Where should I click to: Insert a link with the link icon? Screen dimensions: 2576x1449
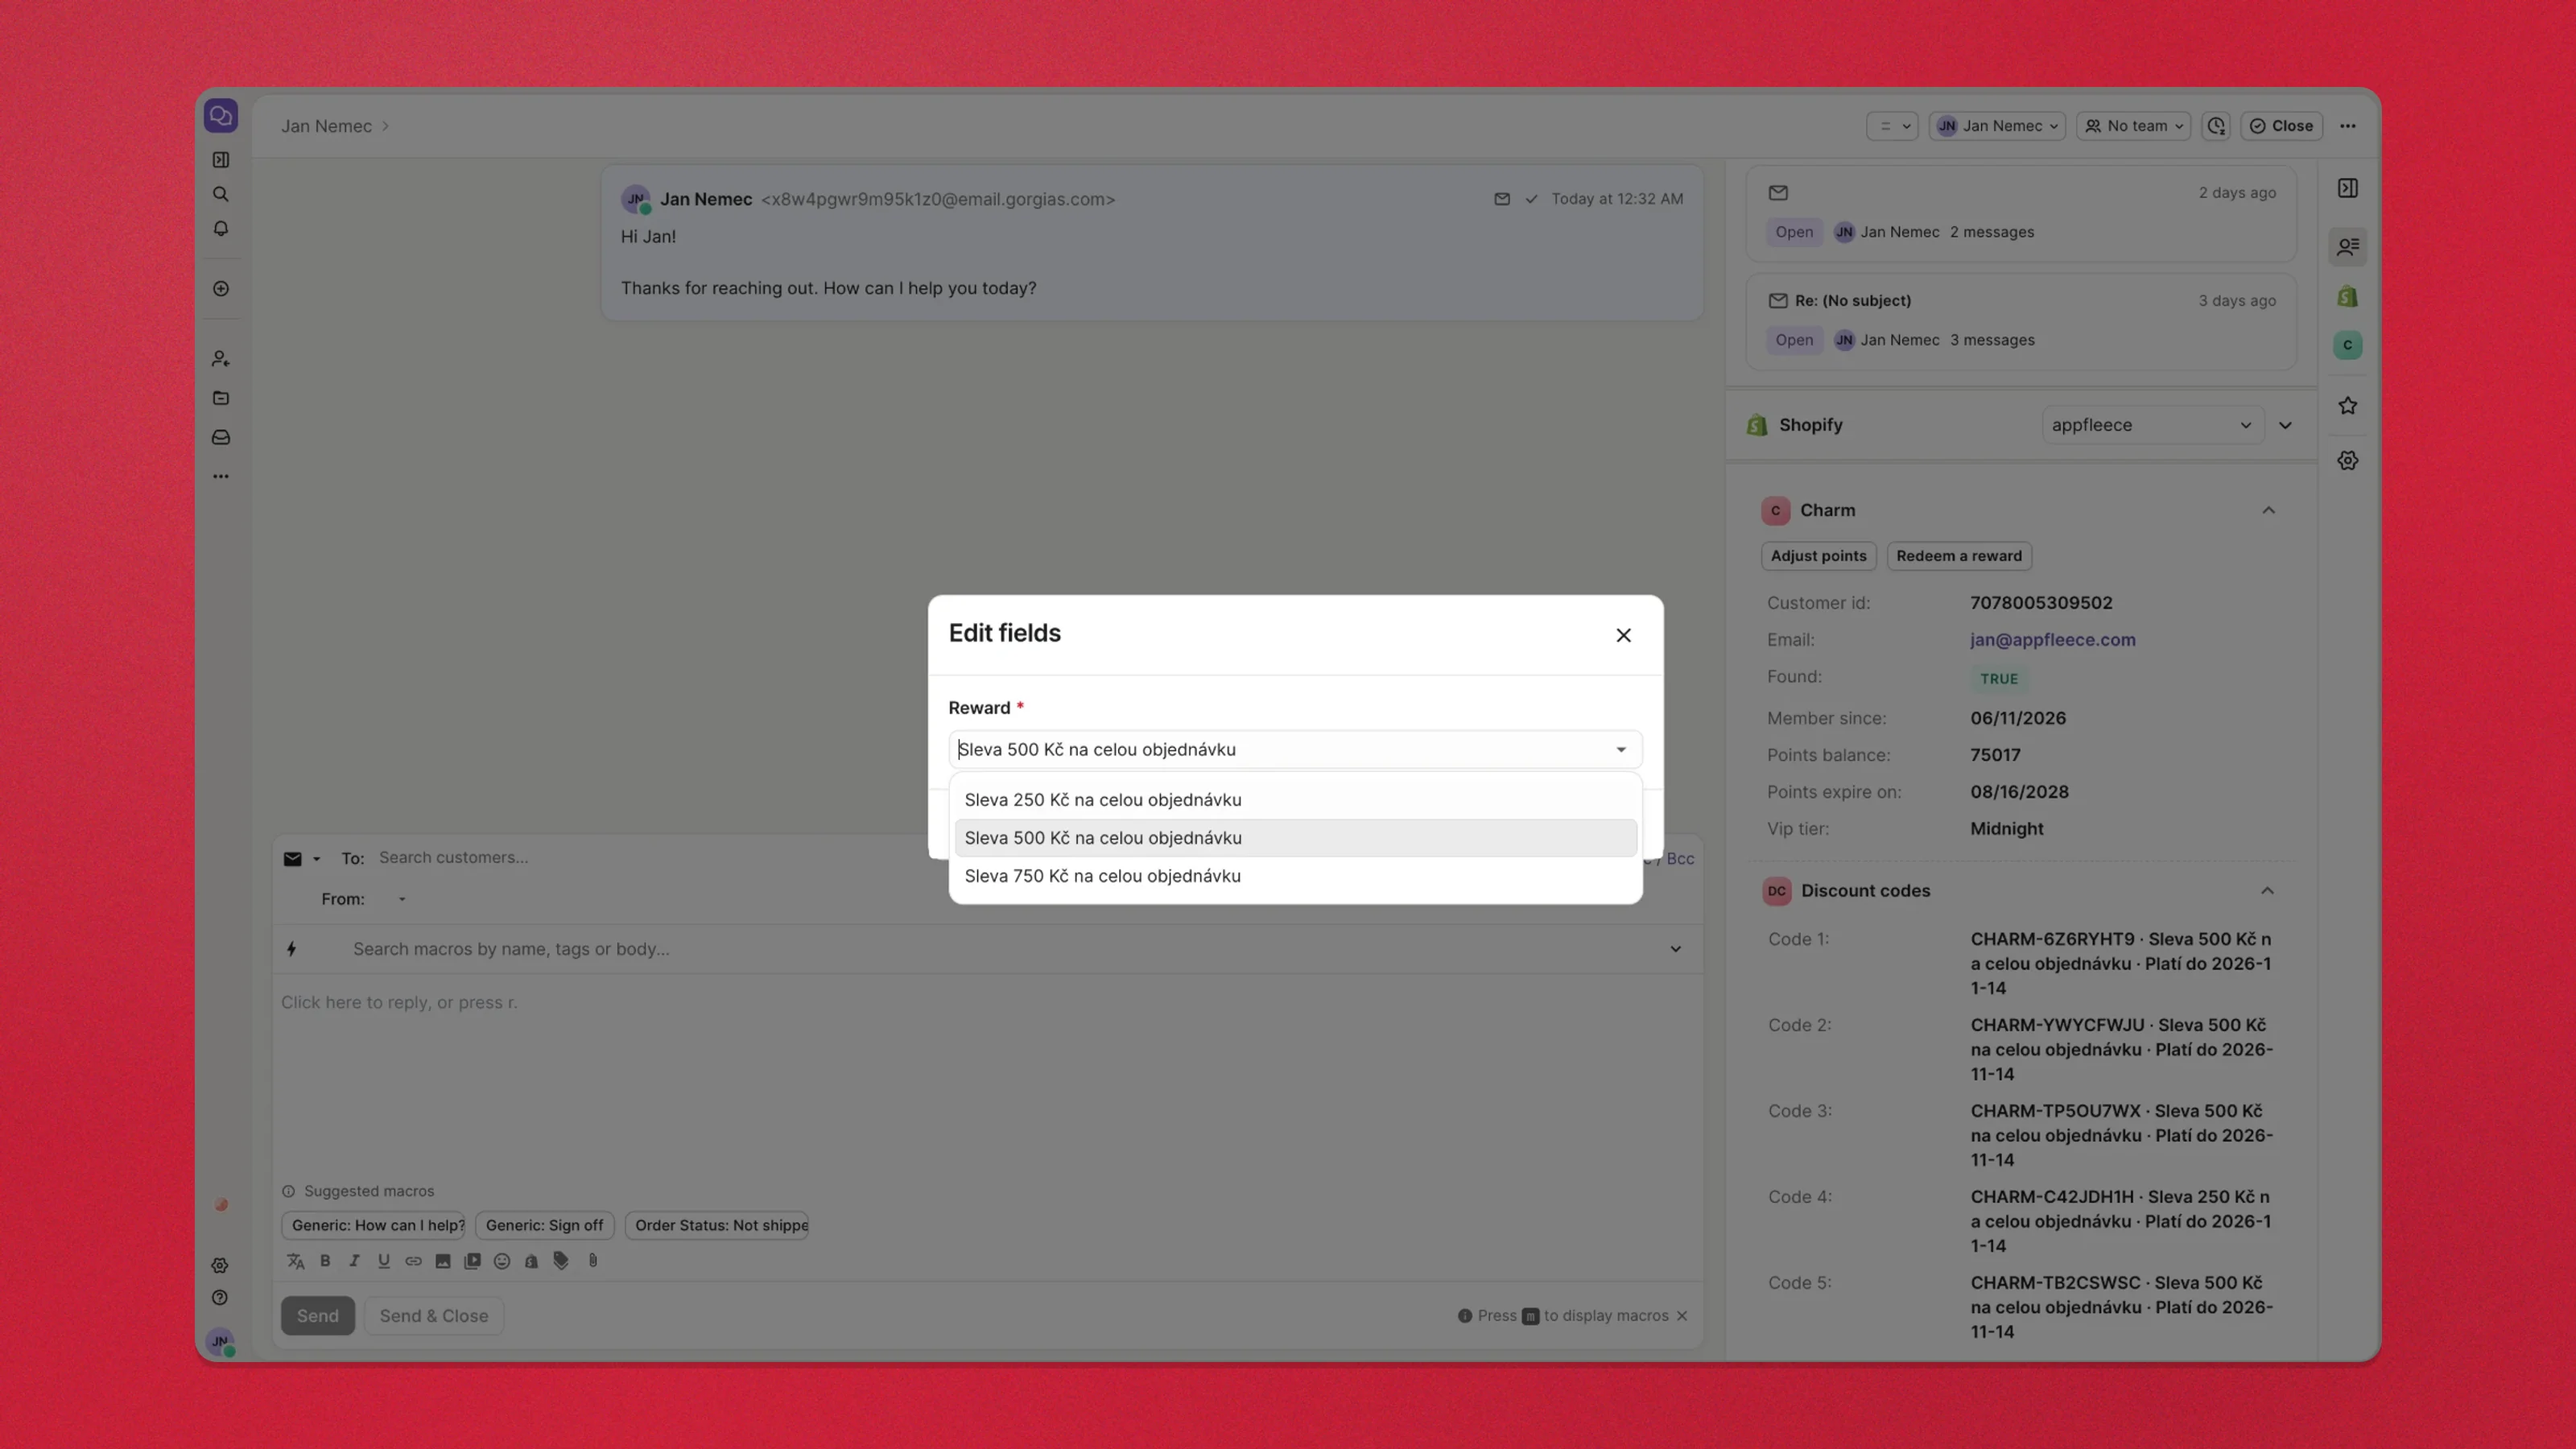413,1262
